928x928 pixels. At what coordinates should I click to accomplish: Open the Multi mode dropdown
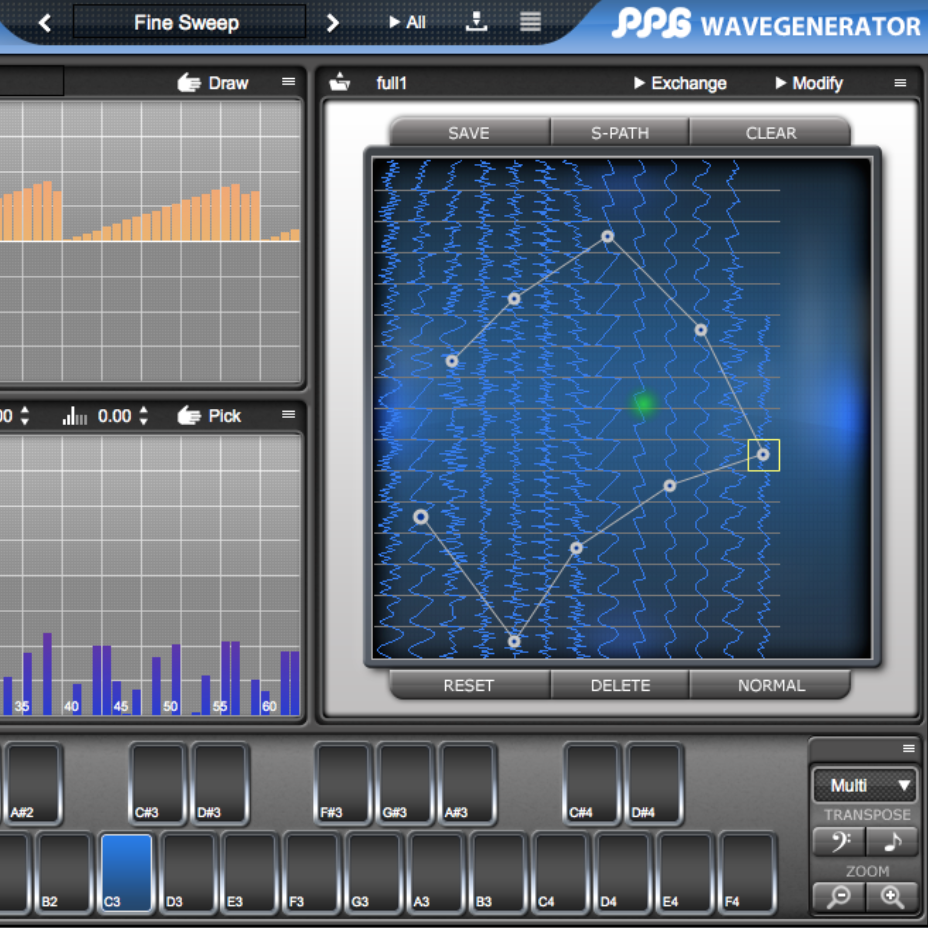[x=864, y=786]
